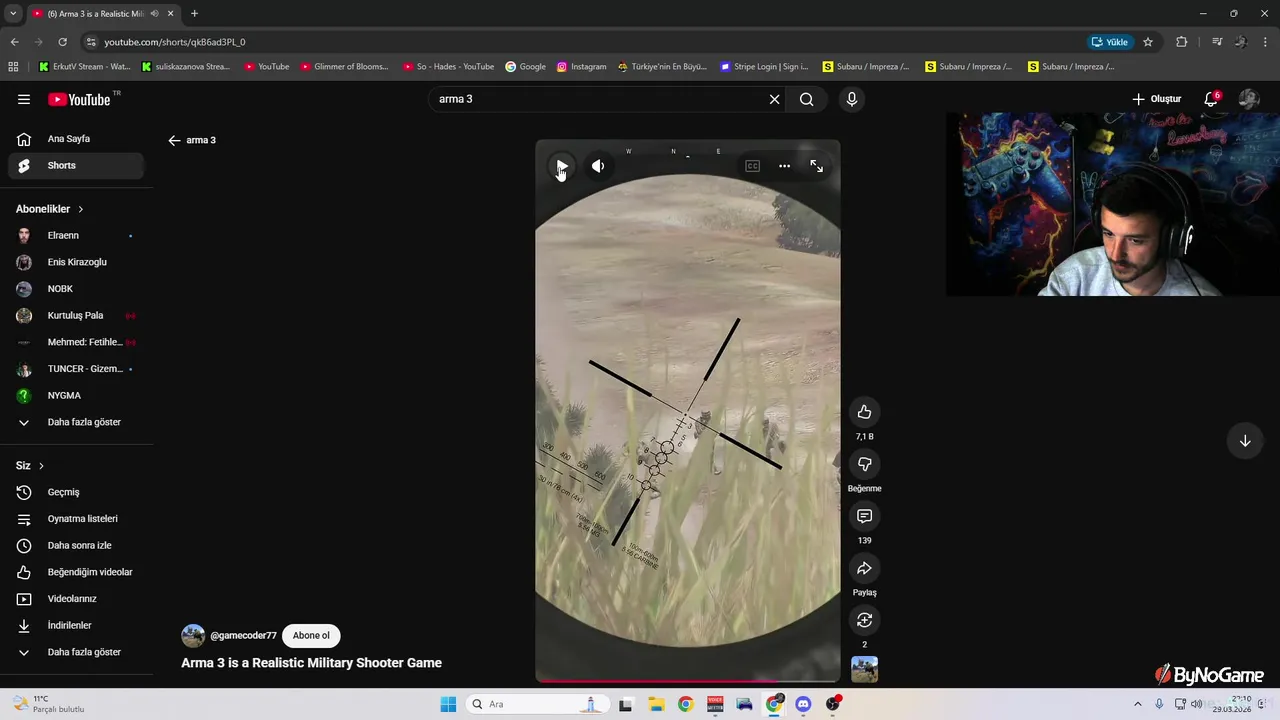Open the remix button showing 2
The width and height of the screenshot is (1280, 720).
coord(864,620)
